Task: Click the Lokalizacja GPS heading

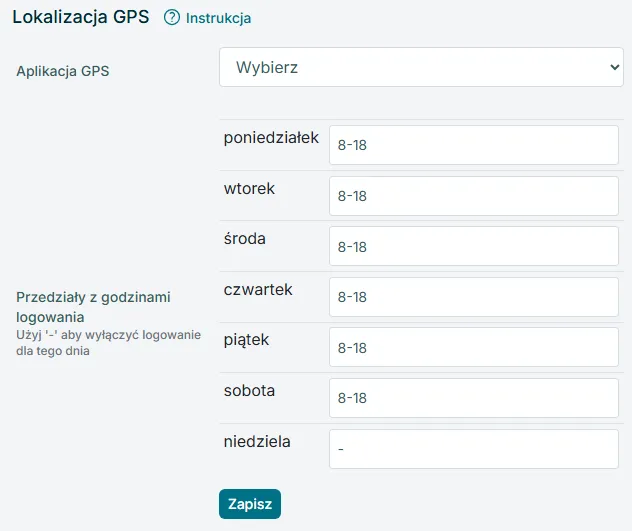Action: click(x=81, y=17)
